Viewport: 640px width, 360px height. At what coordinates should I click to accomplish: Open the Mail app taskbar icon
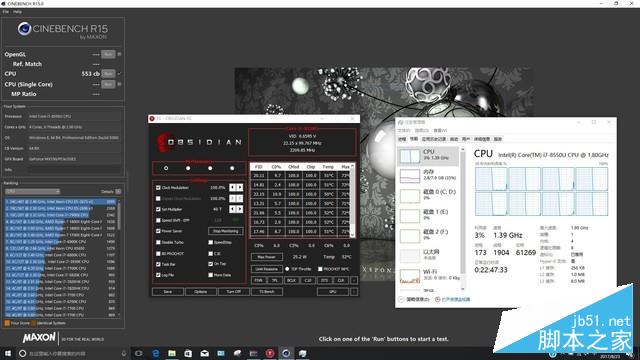(x=204, y=353)
